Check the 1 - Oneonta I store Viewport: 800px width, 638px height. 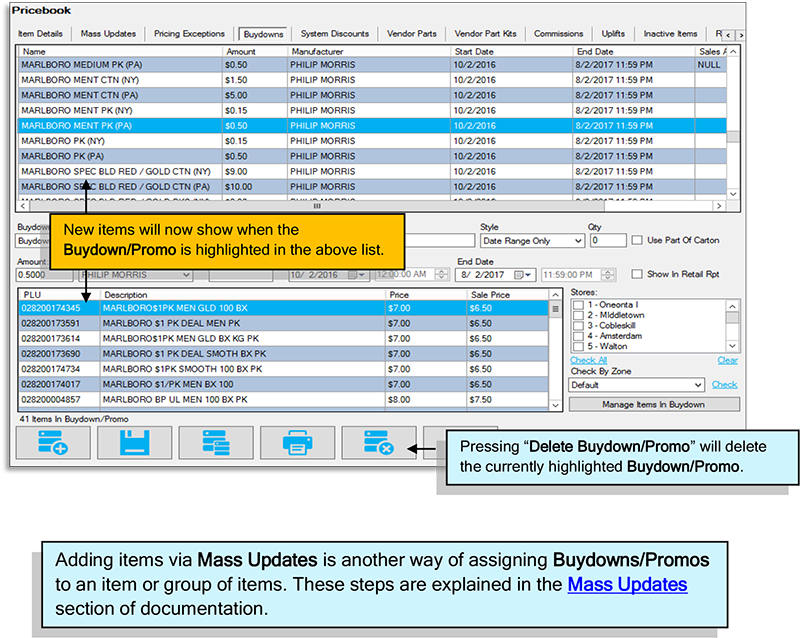pyautogui.click(x=579, y=305)
